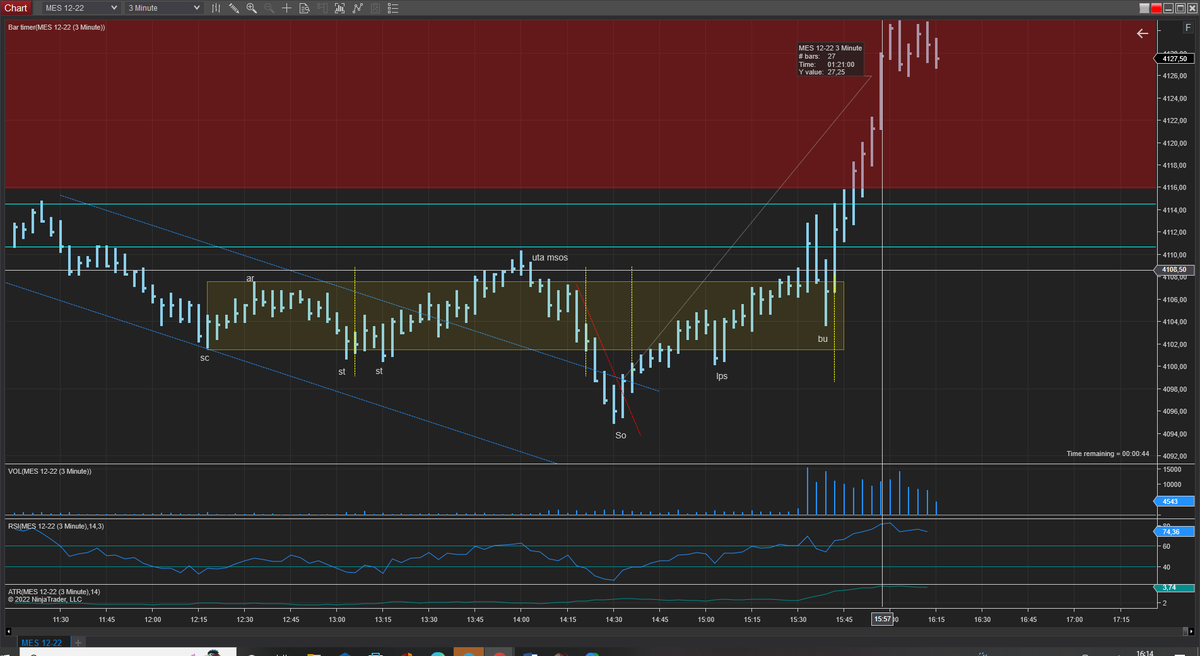Open the instrument dropdown MES 12-22
This screenshot has height=656, width=1200.
[81, 8]
